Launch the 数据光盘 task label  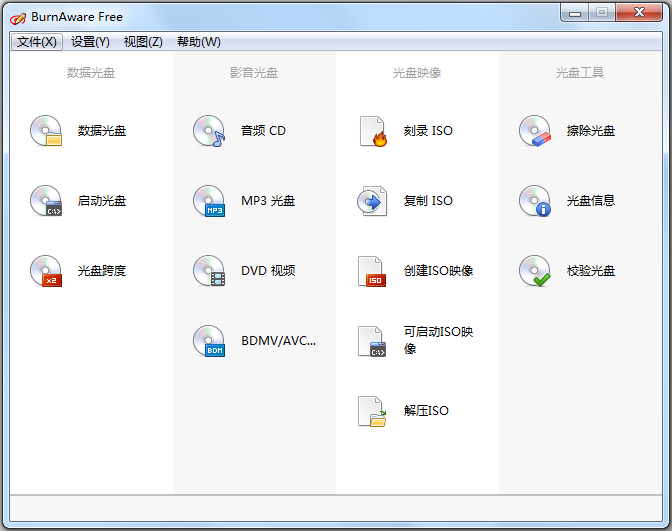click(102, 131)
